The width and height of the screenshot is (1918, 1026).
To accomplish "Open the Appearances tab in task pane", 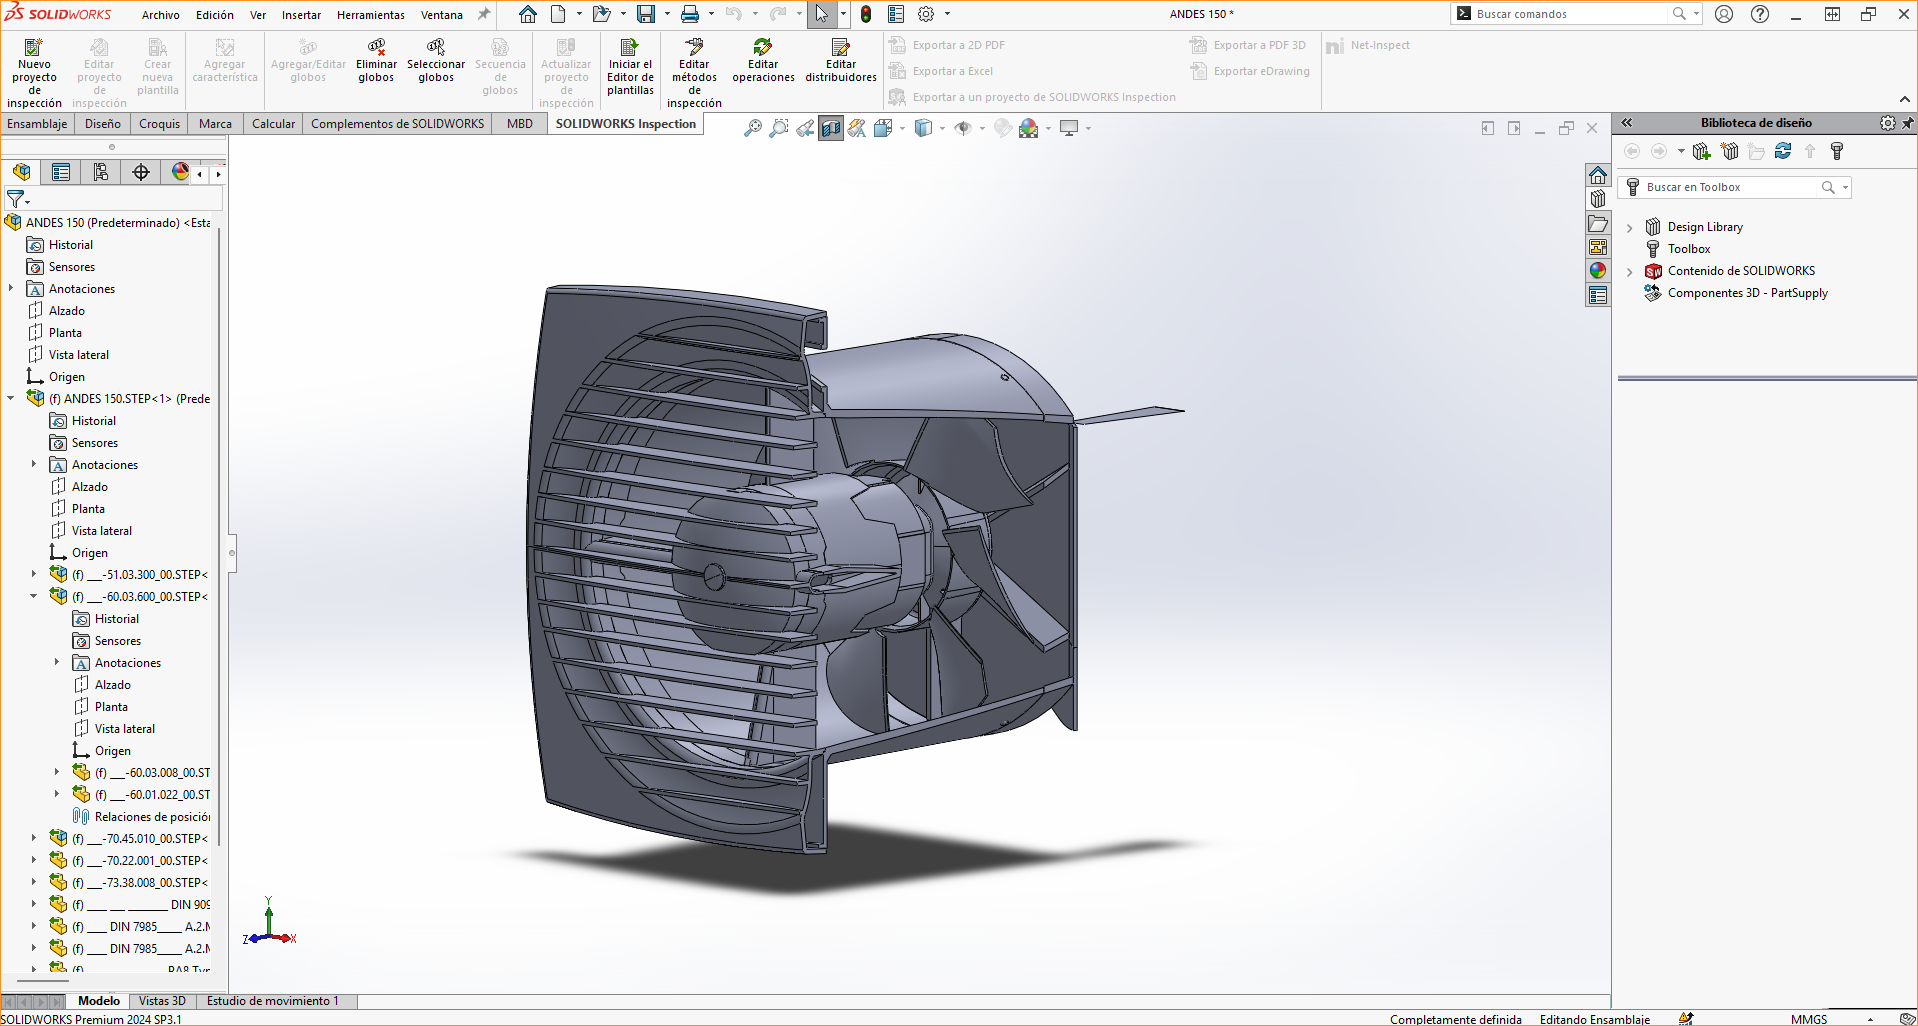I will point(1598,271).
